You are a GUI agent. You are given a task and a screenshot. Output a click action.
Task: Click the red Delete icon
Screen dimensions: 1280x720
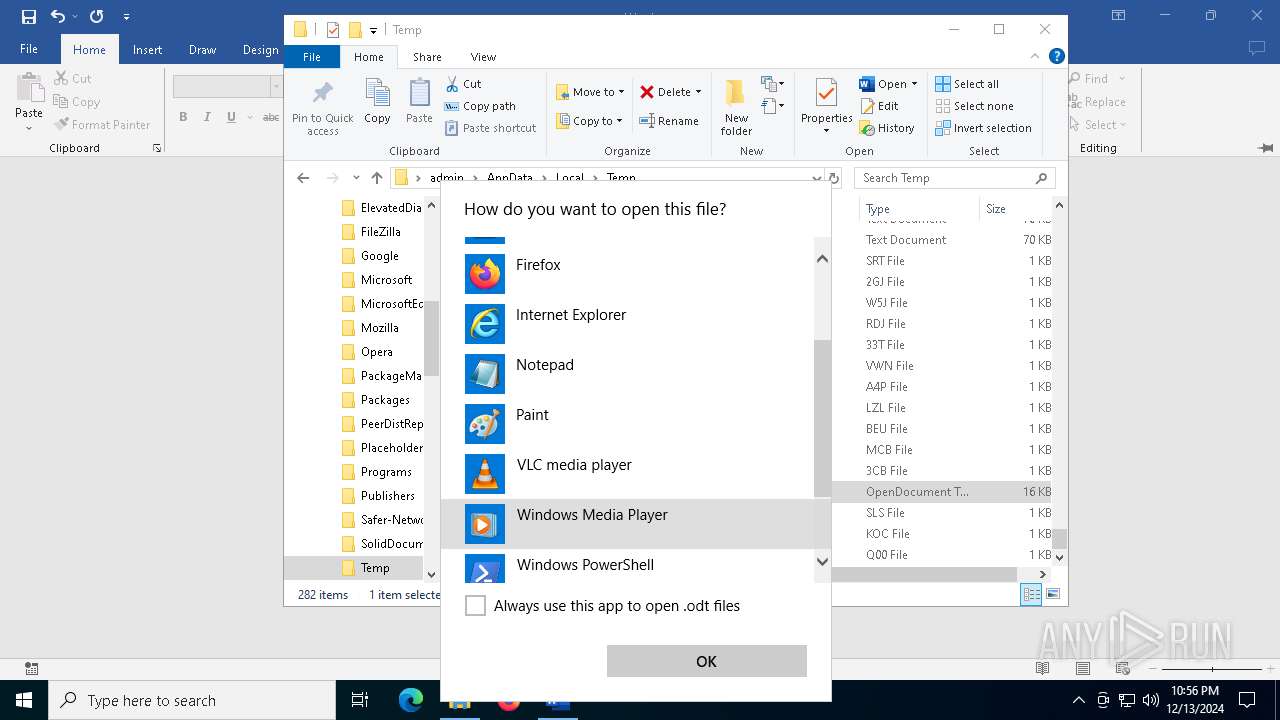pos(647,92)
